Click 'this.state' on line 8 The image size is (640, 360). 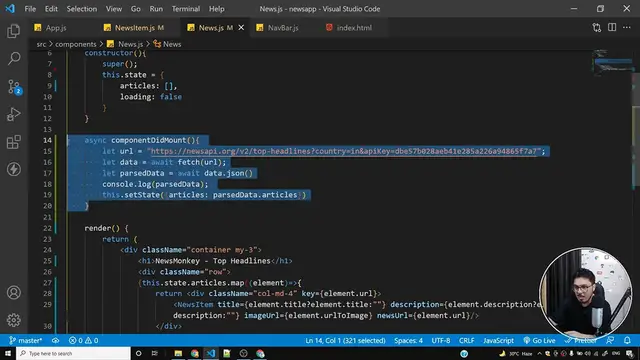click(x=124, y=75)
